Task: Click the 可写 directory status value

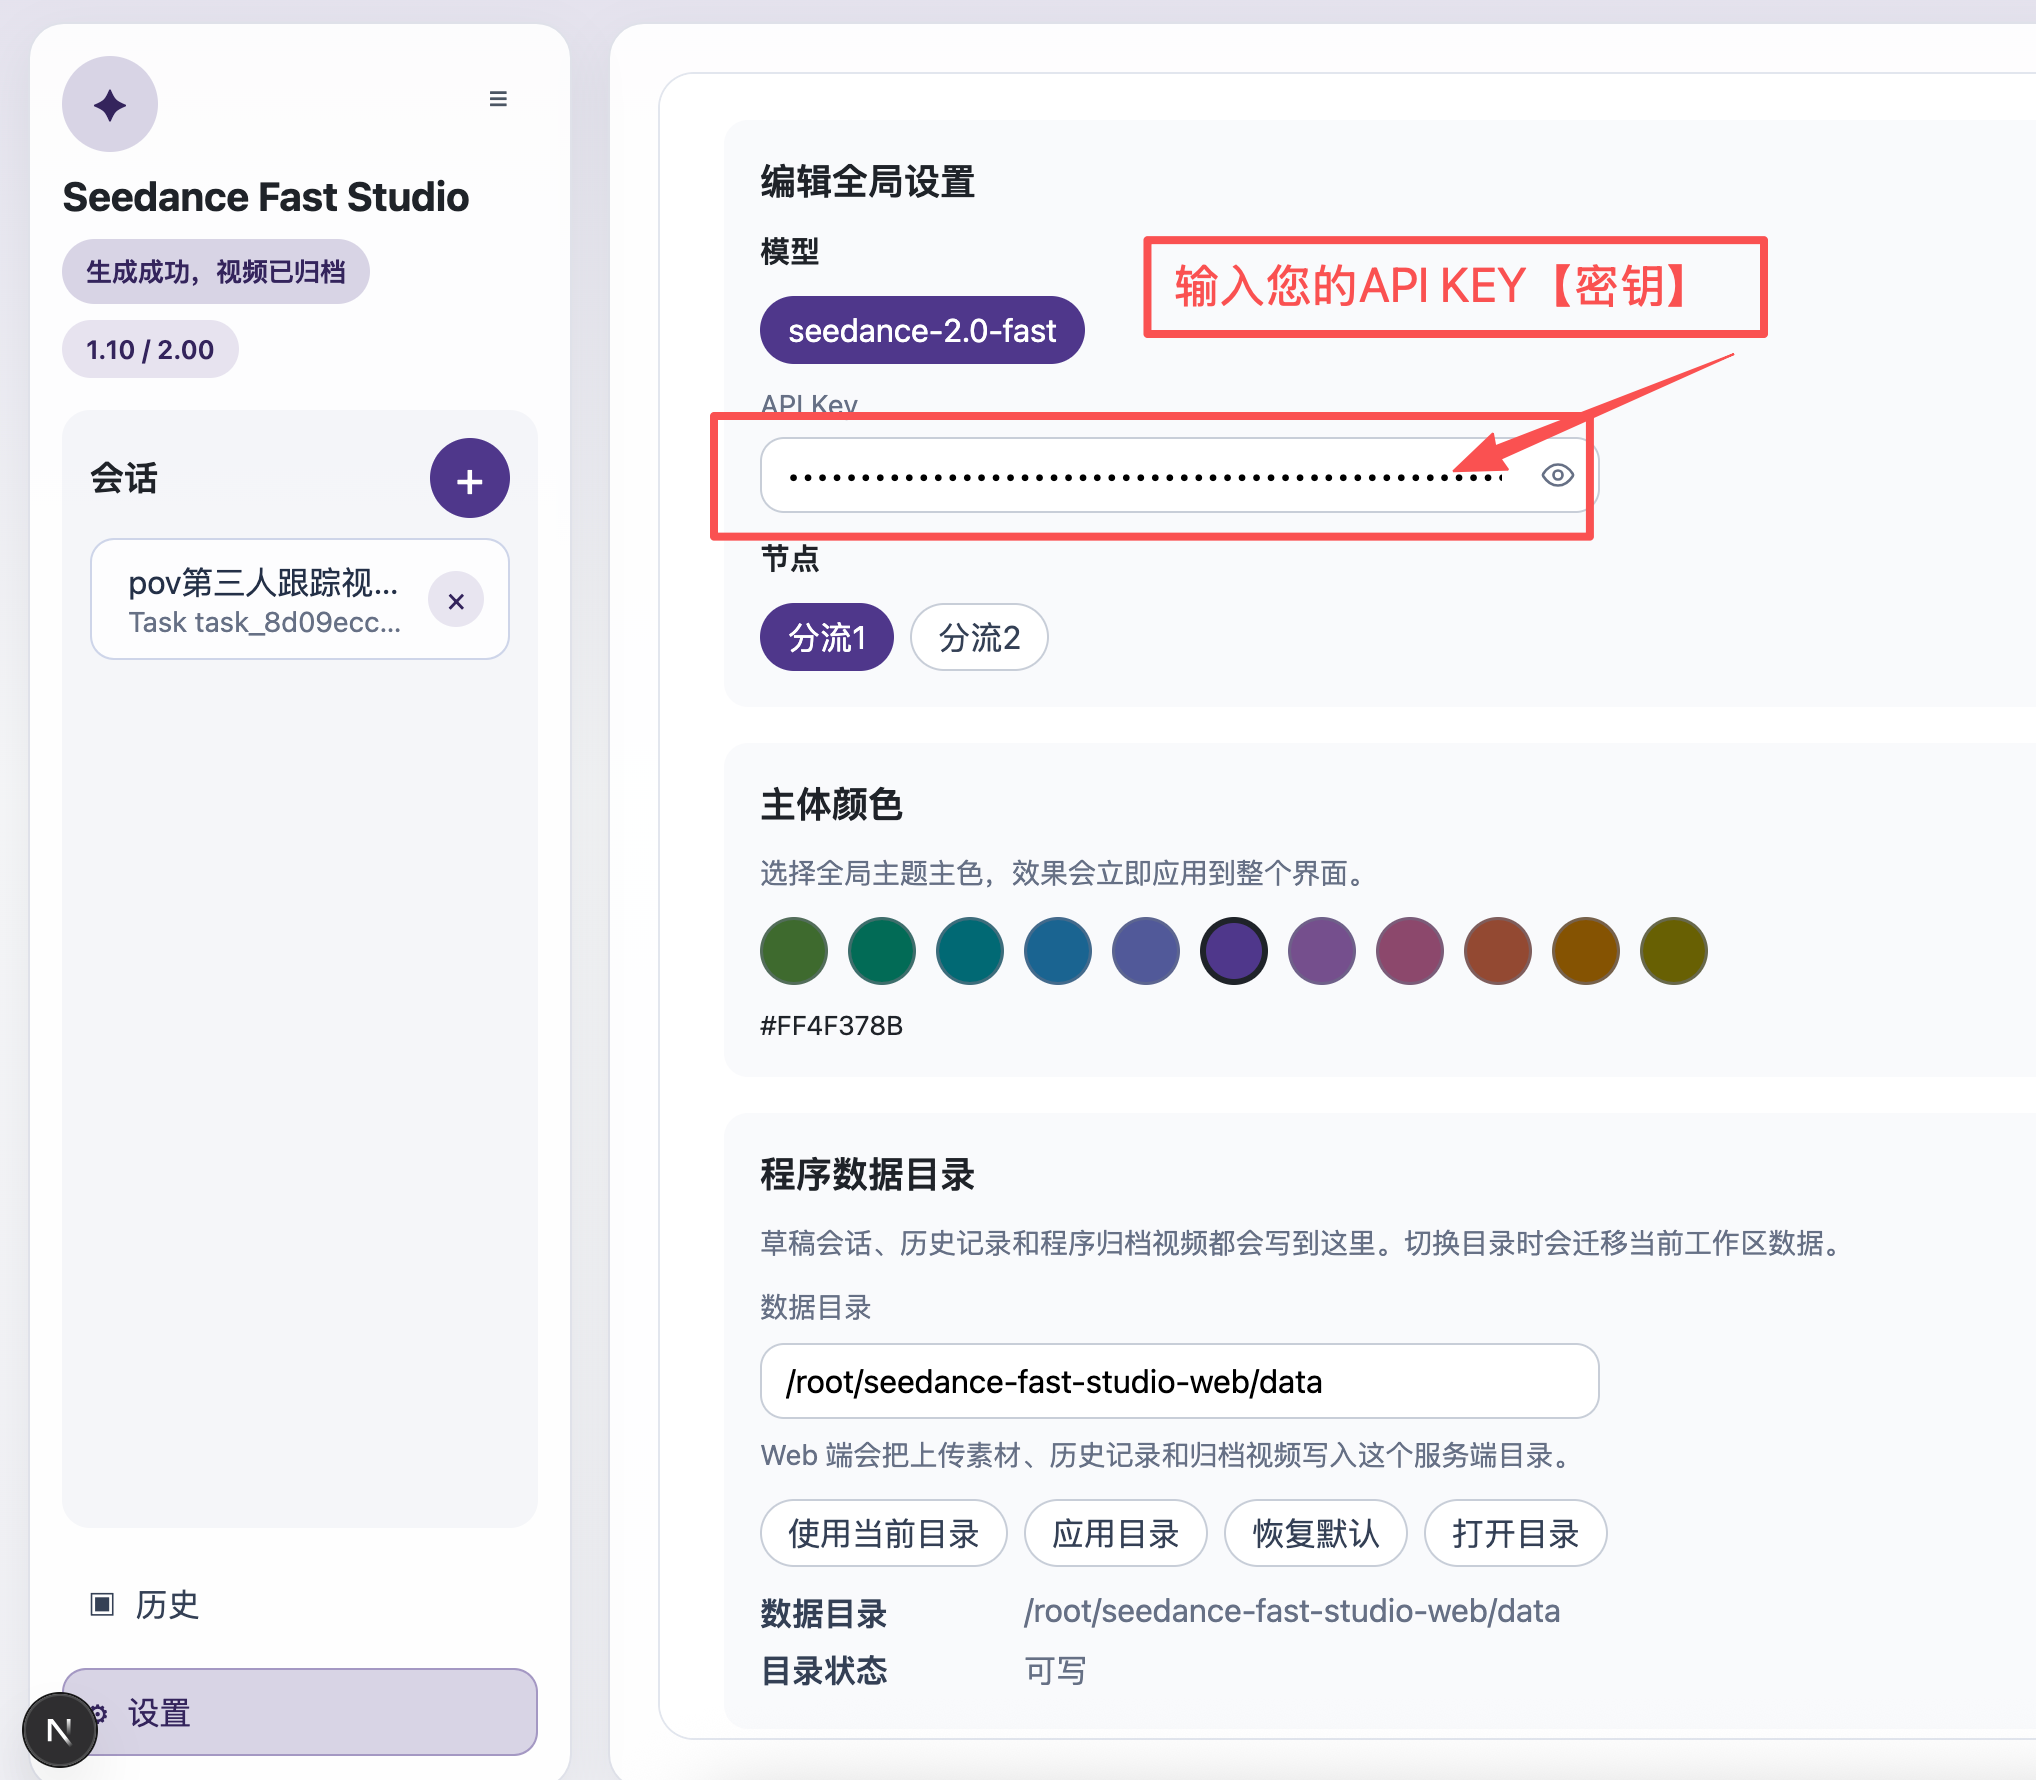Action: (1055, 1670)
